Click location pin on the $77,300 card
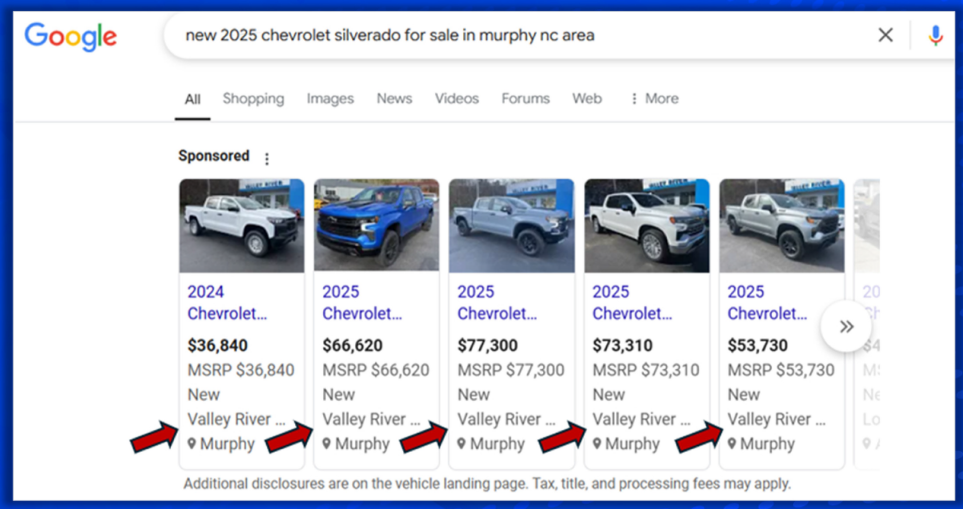 pos(462,443)
